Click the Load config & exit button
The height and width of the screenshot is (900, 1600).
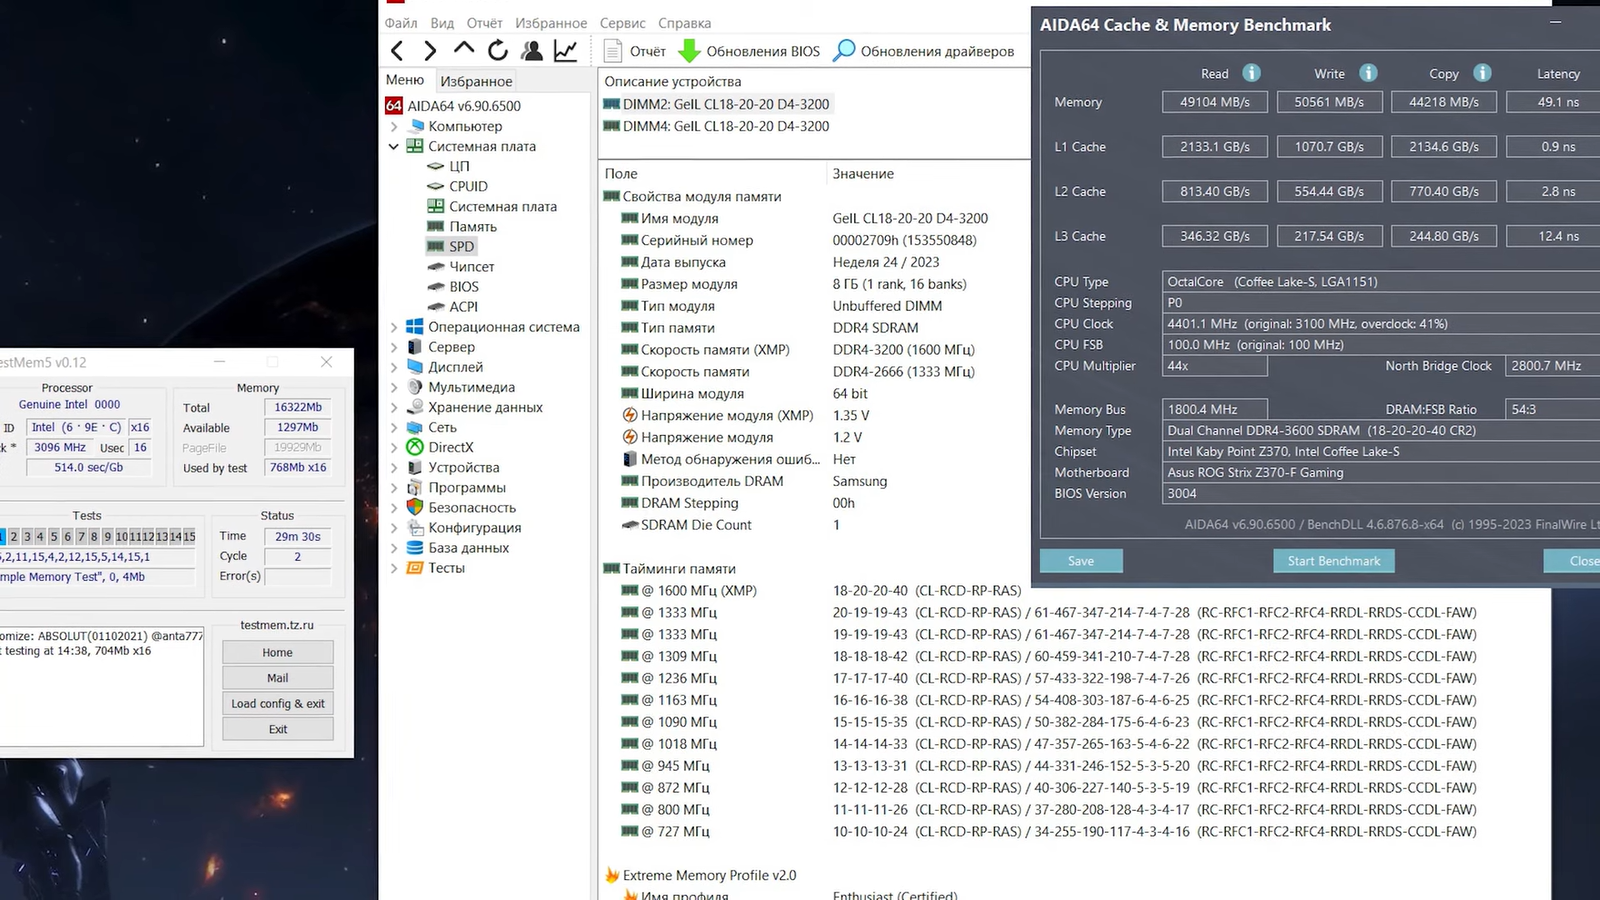[278, 704]
